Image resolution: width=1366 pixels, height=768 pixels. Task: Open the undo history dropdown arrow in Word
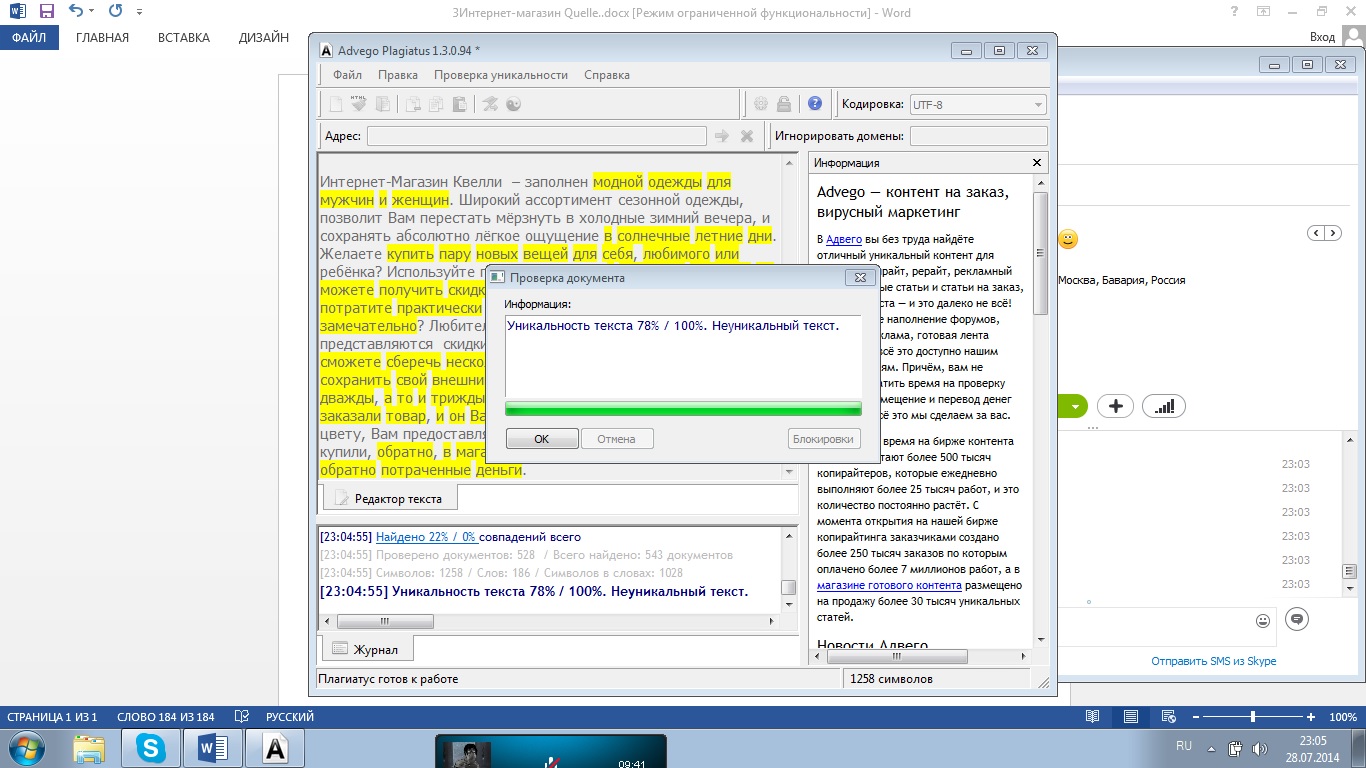[91, 12]
